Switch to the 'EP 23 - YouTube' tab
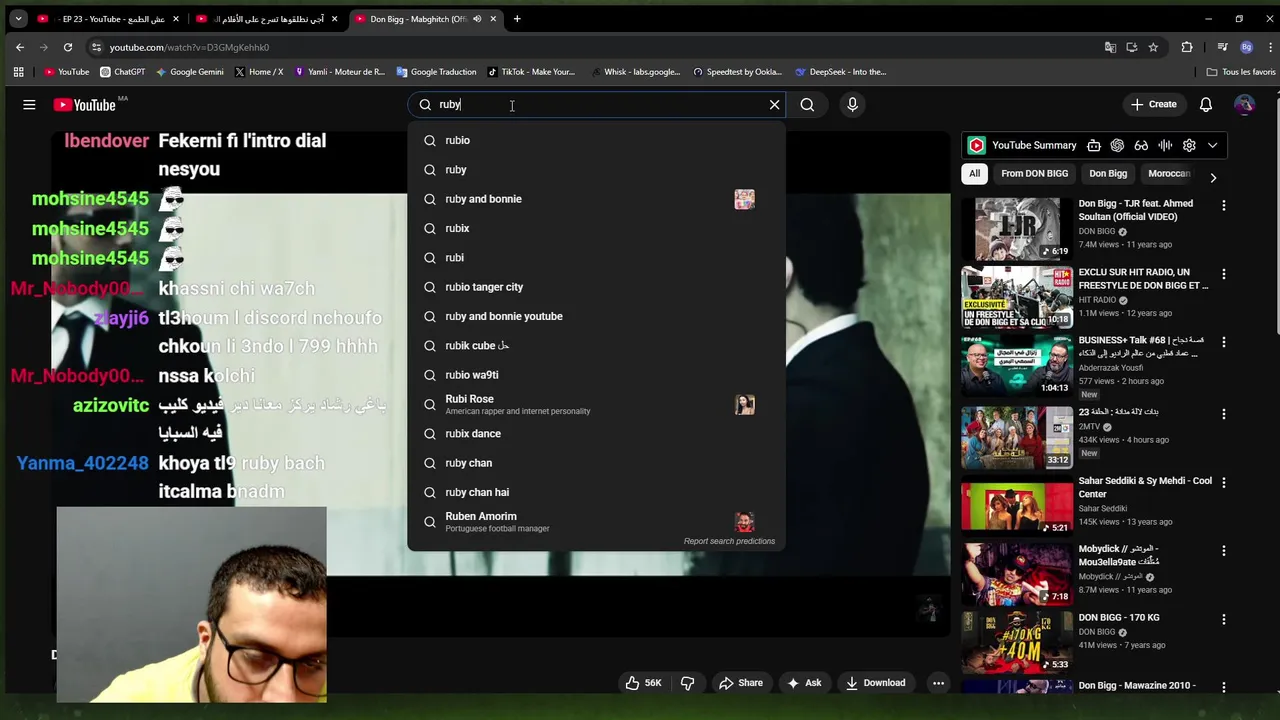 [108, 19]
